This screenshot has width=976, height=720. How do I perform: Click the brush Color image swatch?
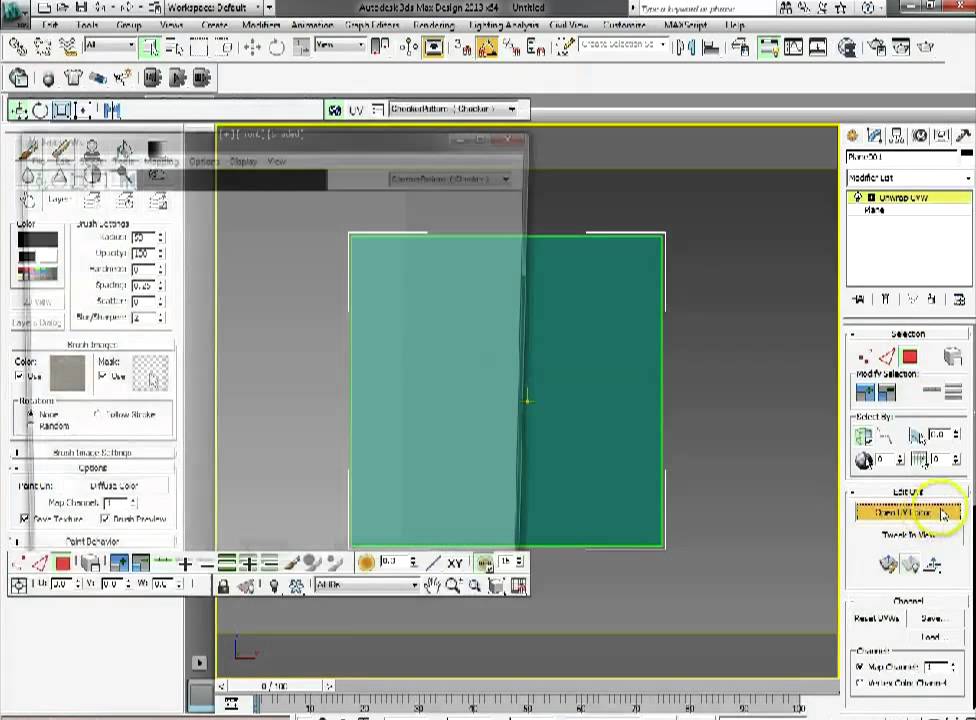pyautogui.click(x=67, y=373)
